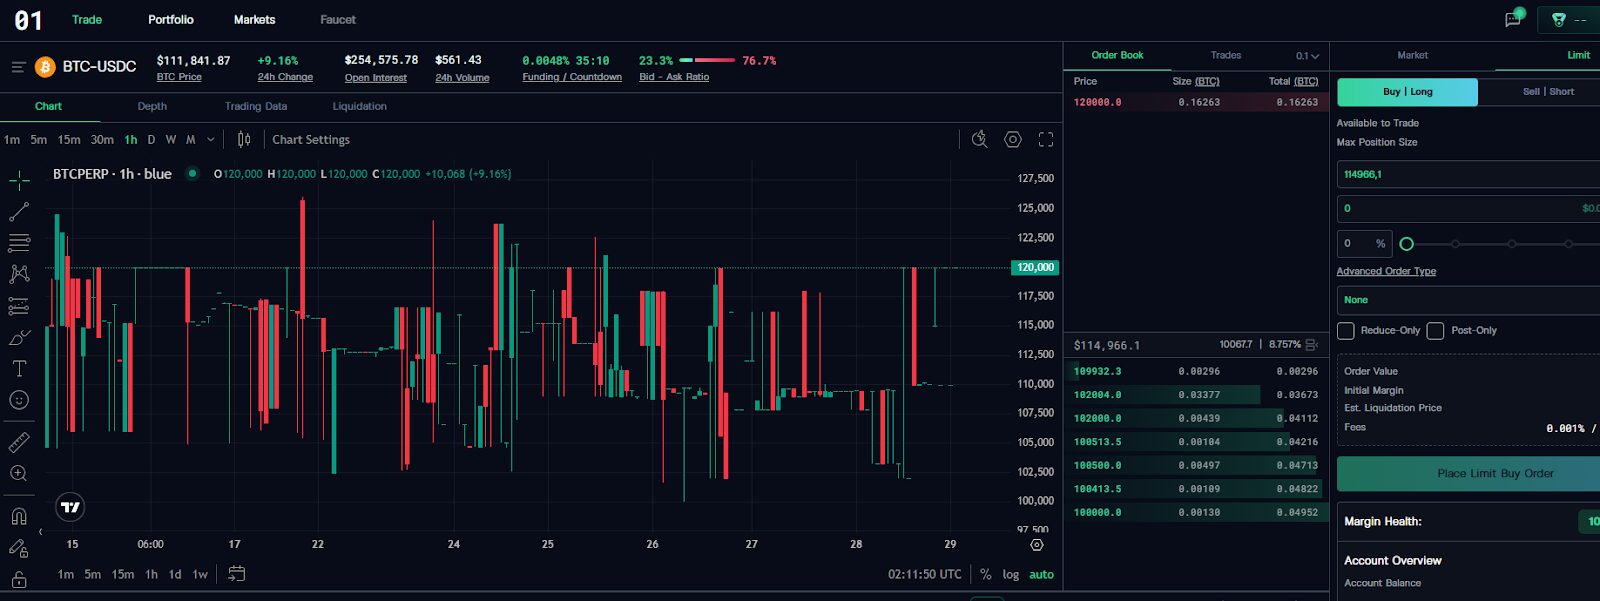Switch order type to Market
Viewport: 1600px width, 601px height.
coord(1412,56)
